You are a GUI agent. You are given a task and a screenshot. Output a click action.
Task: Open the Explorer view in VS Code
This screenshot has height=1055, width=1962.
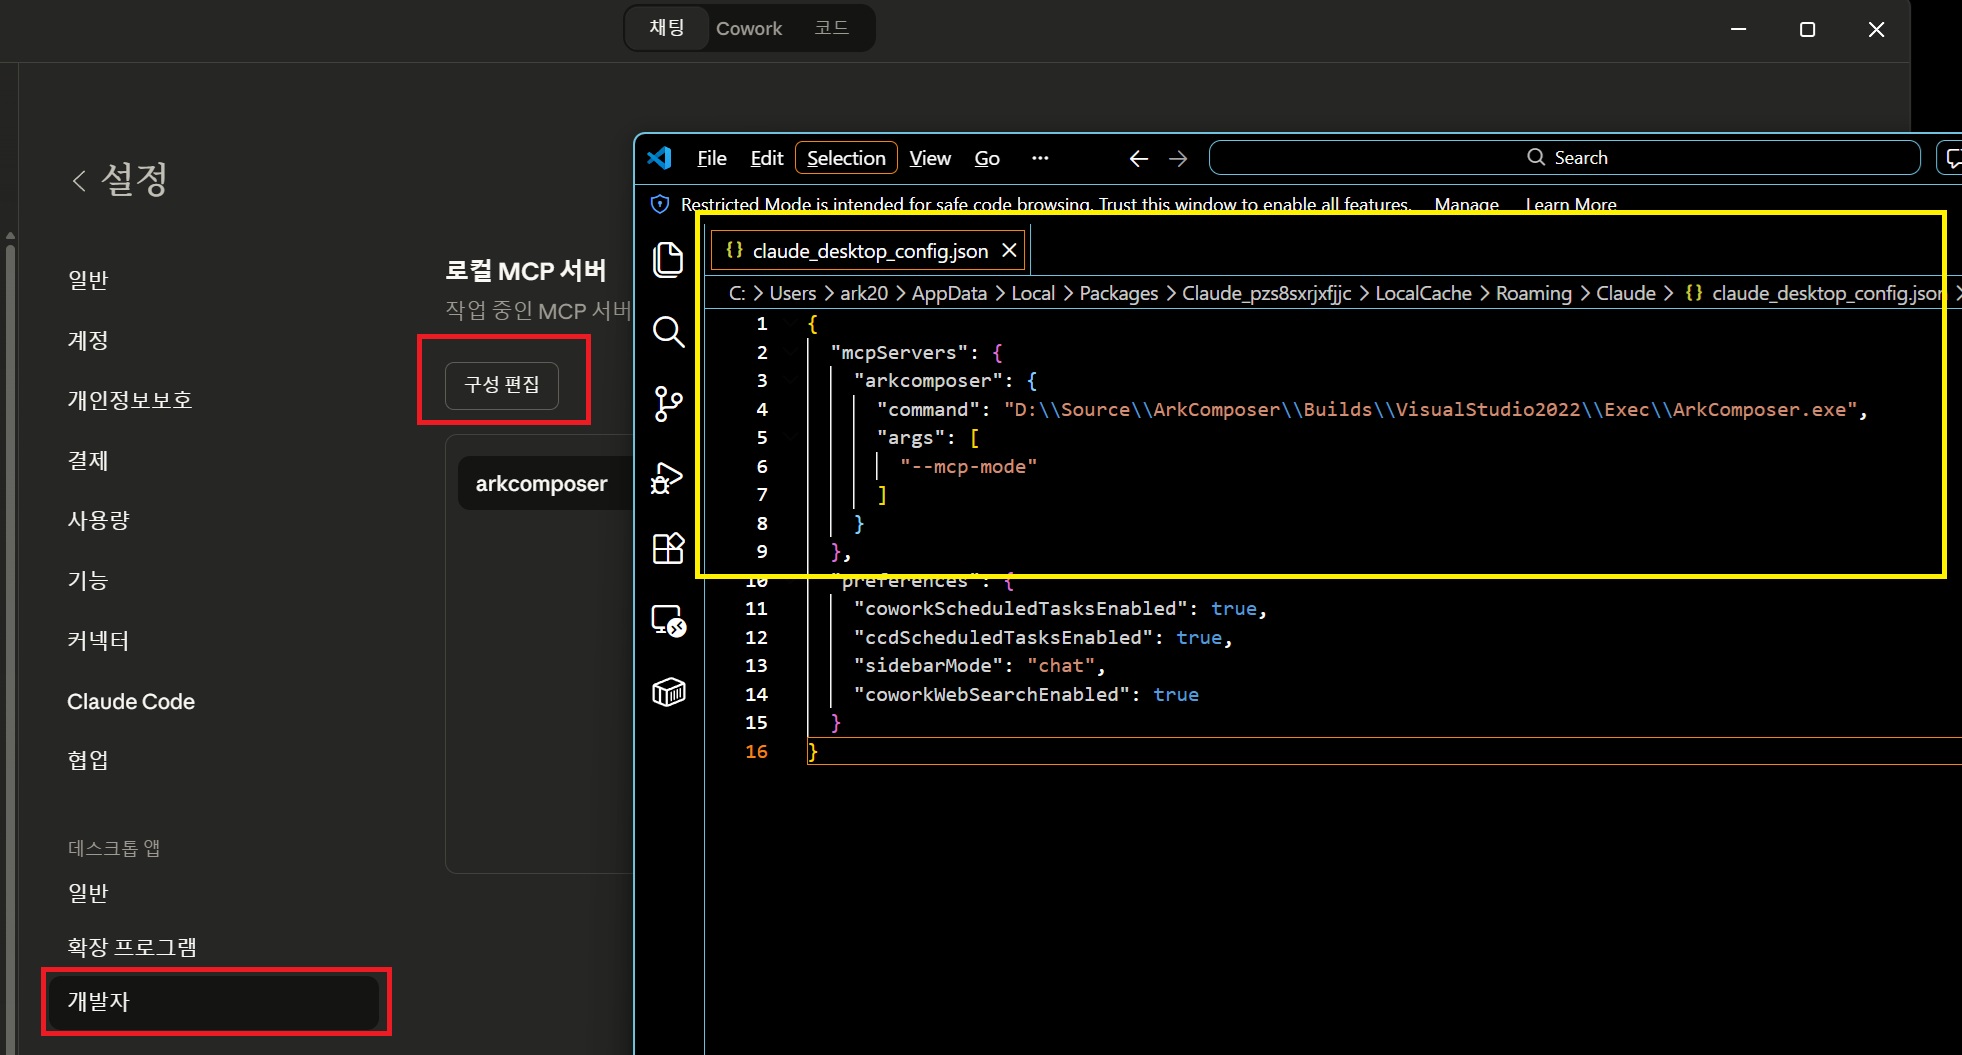(668, 259)
